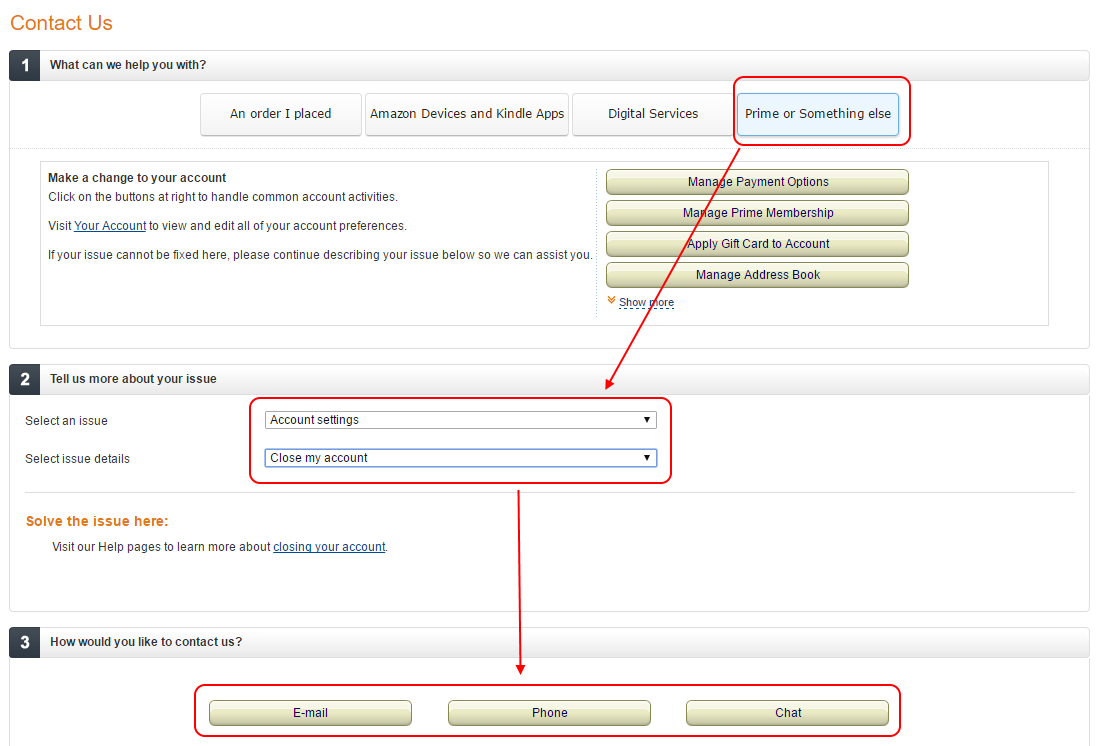Choose Amazon Devices and Kindle Apps tab
Viewport: 1102px width, 746px height.
point(467,114)
